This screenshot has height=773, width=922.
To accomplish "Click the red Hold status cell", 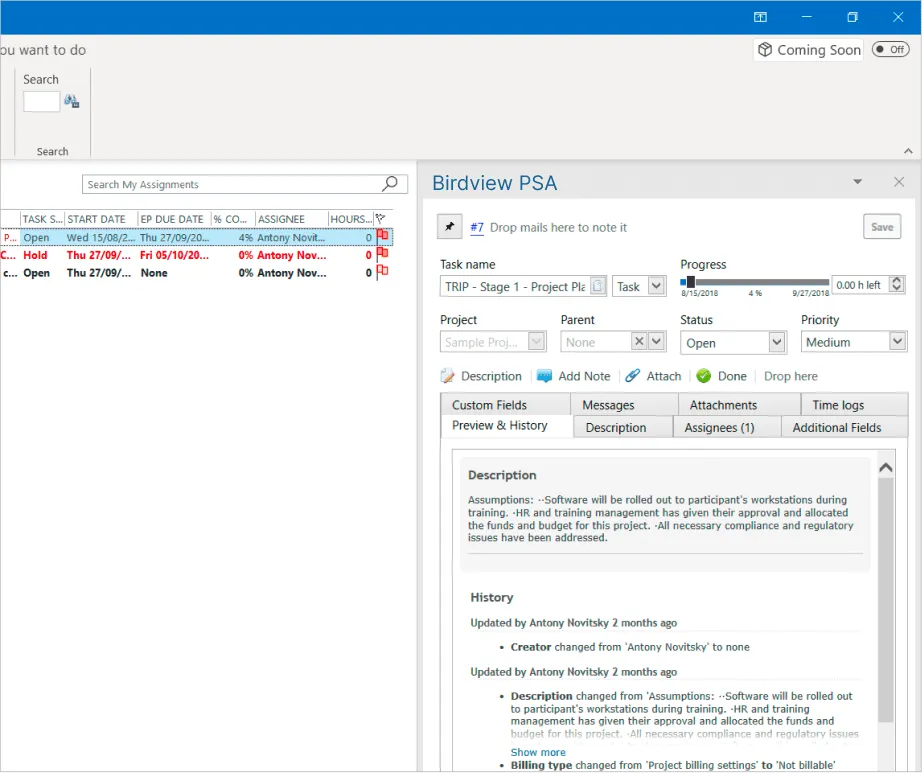I will (x=35, y=255).
